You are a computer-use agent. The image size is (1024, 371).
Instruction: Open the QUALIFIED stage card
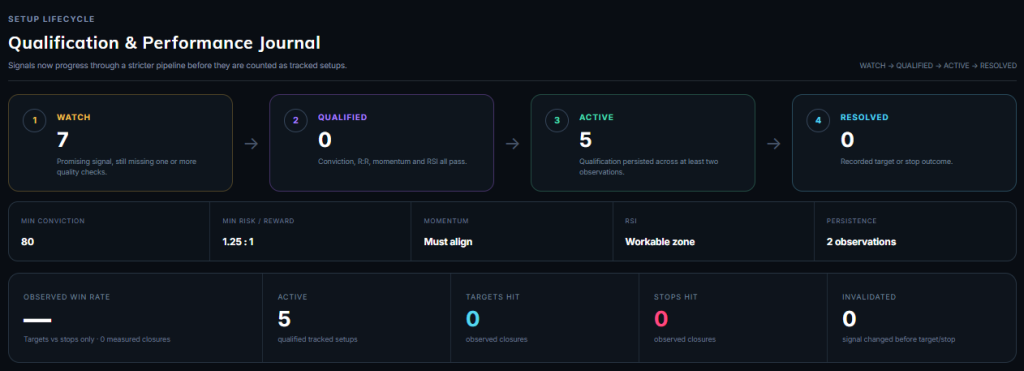click(381, 143)
